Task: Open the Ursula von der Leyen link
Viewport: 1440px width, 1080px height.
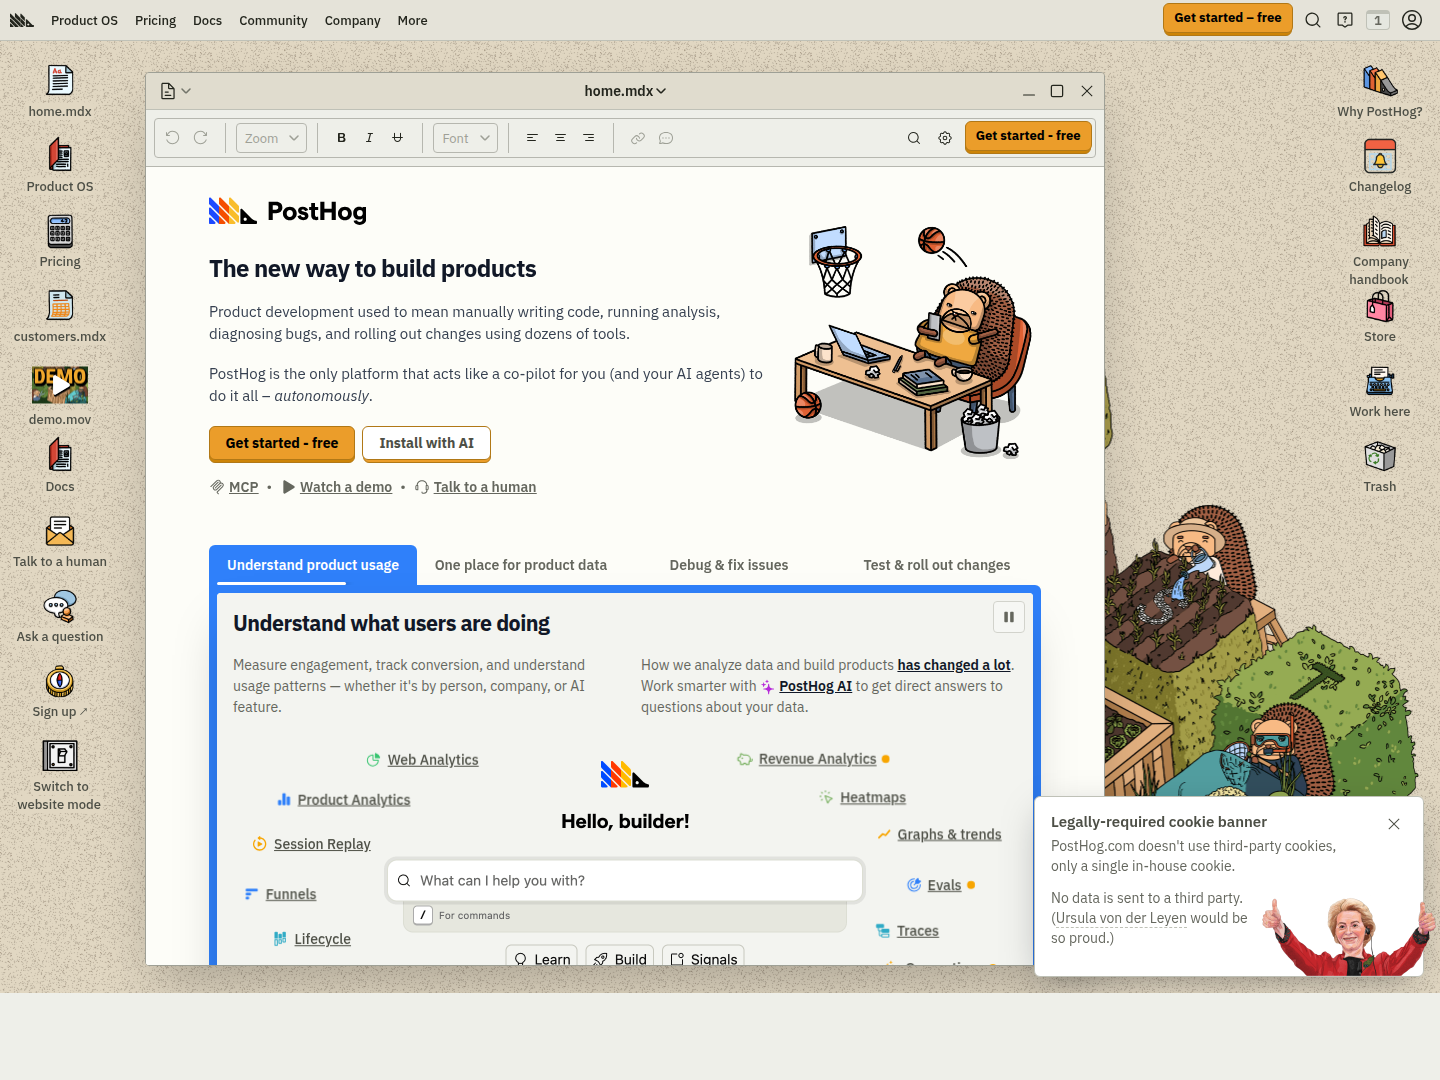Action: [1121, 918]
